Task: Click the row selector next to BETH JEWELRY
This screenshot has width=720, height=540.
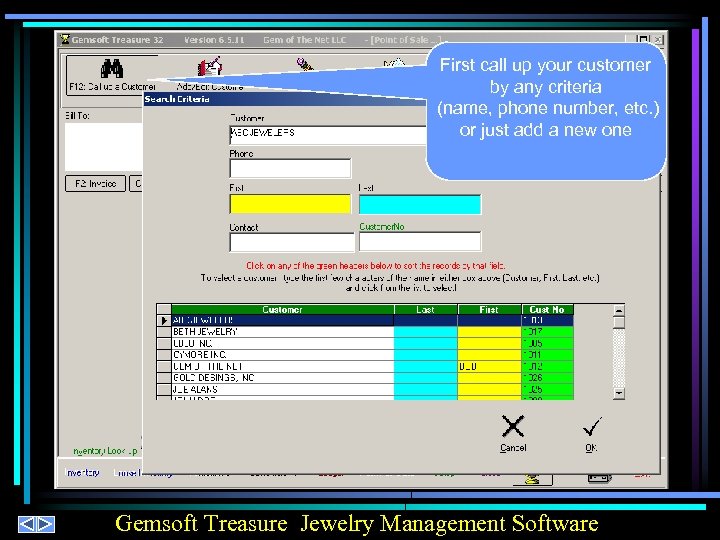Action: click(x=164, y=332)
